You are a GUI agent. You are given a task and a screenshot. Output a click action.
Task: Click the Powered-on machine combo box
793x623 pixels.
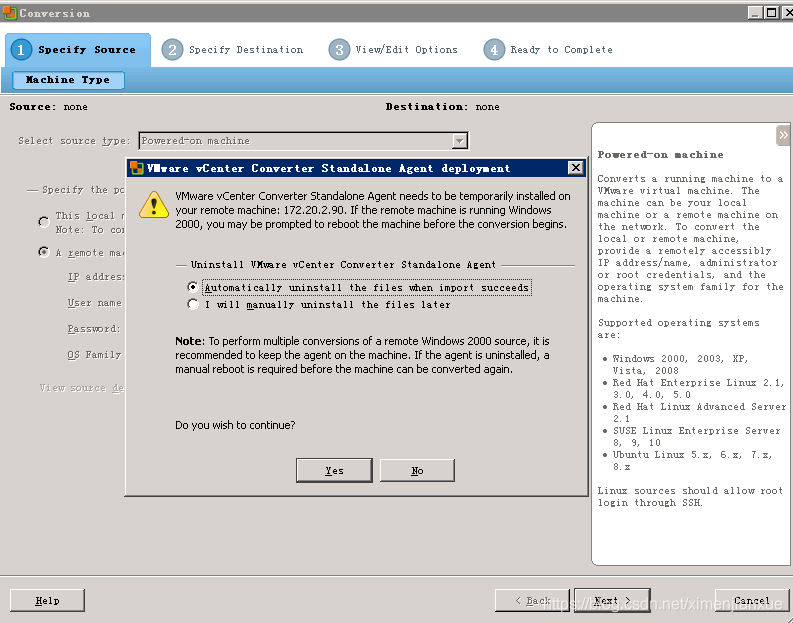[x=303, y=141]
